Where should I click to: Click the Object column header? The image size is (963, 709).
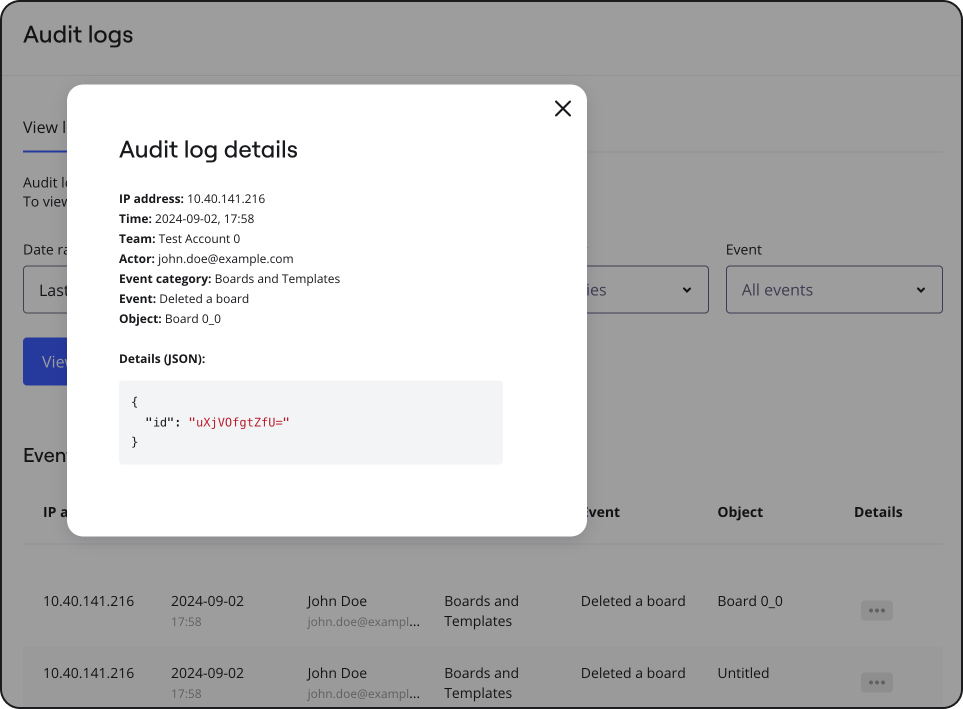pos(739,511)
